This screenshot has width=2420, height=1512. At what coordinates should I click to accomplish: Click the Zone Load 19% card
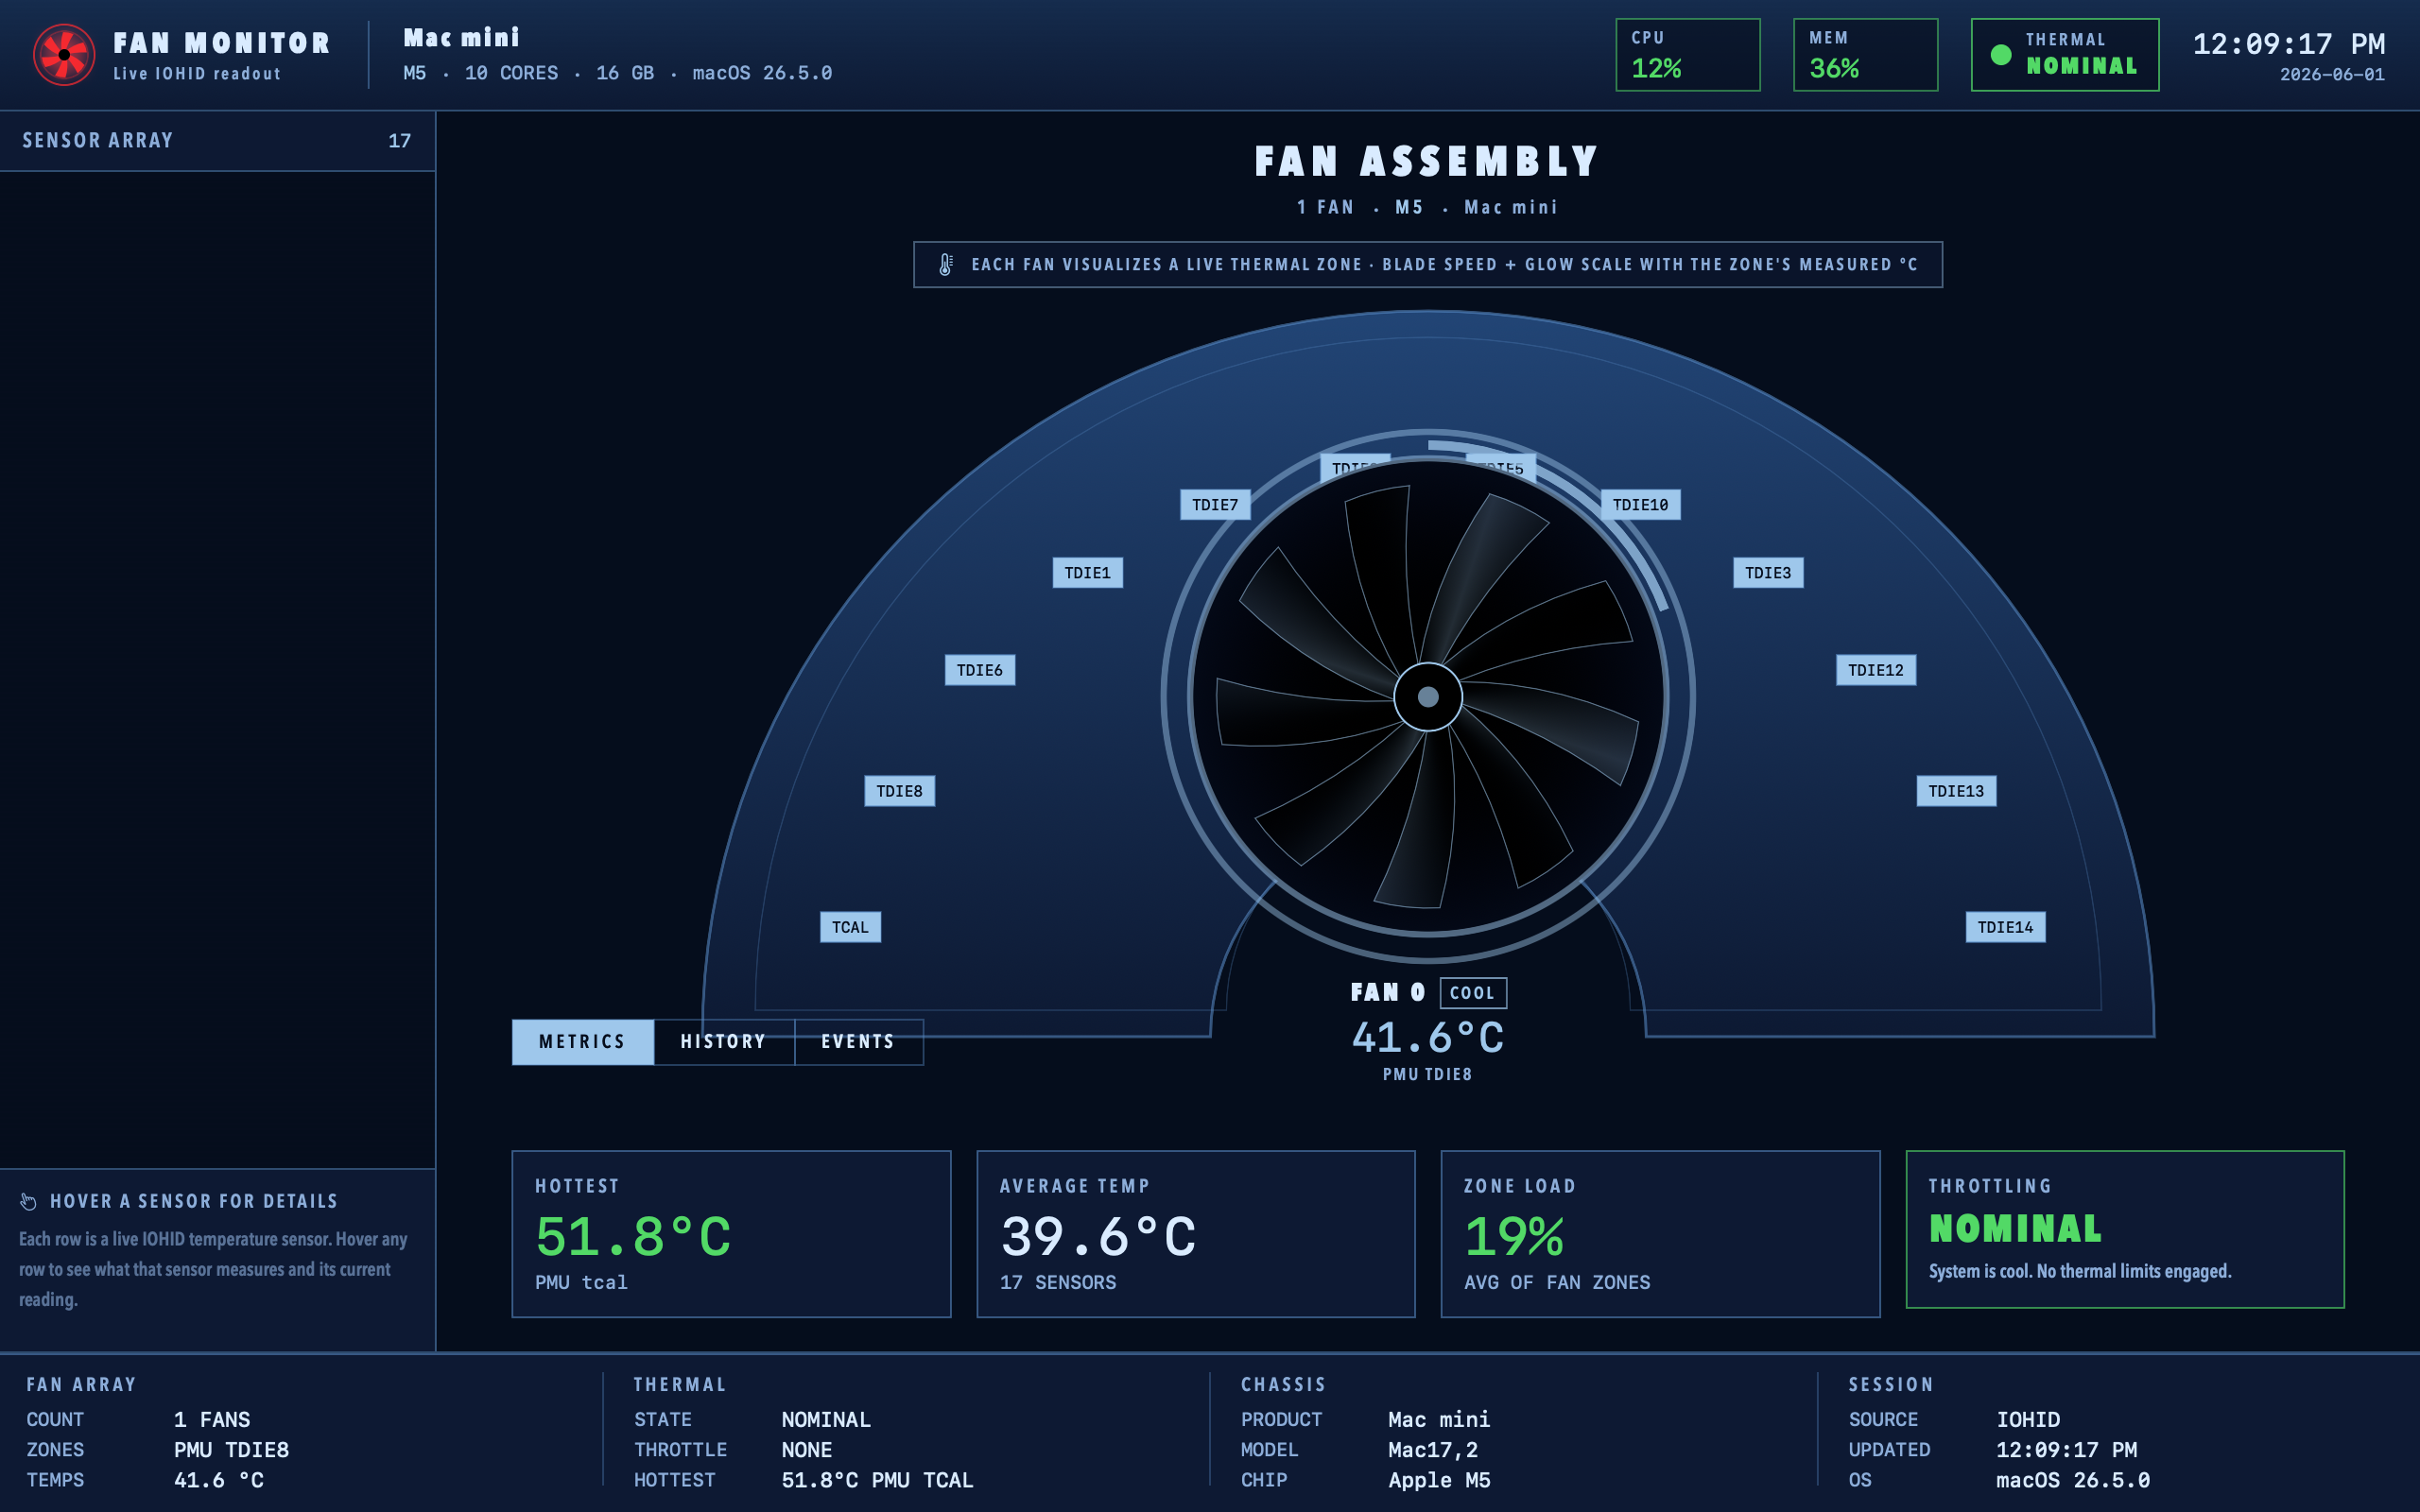pyautogui.click(x=1660, y=1234)
